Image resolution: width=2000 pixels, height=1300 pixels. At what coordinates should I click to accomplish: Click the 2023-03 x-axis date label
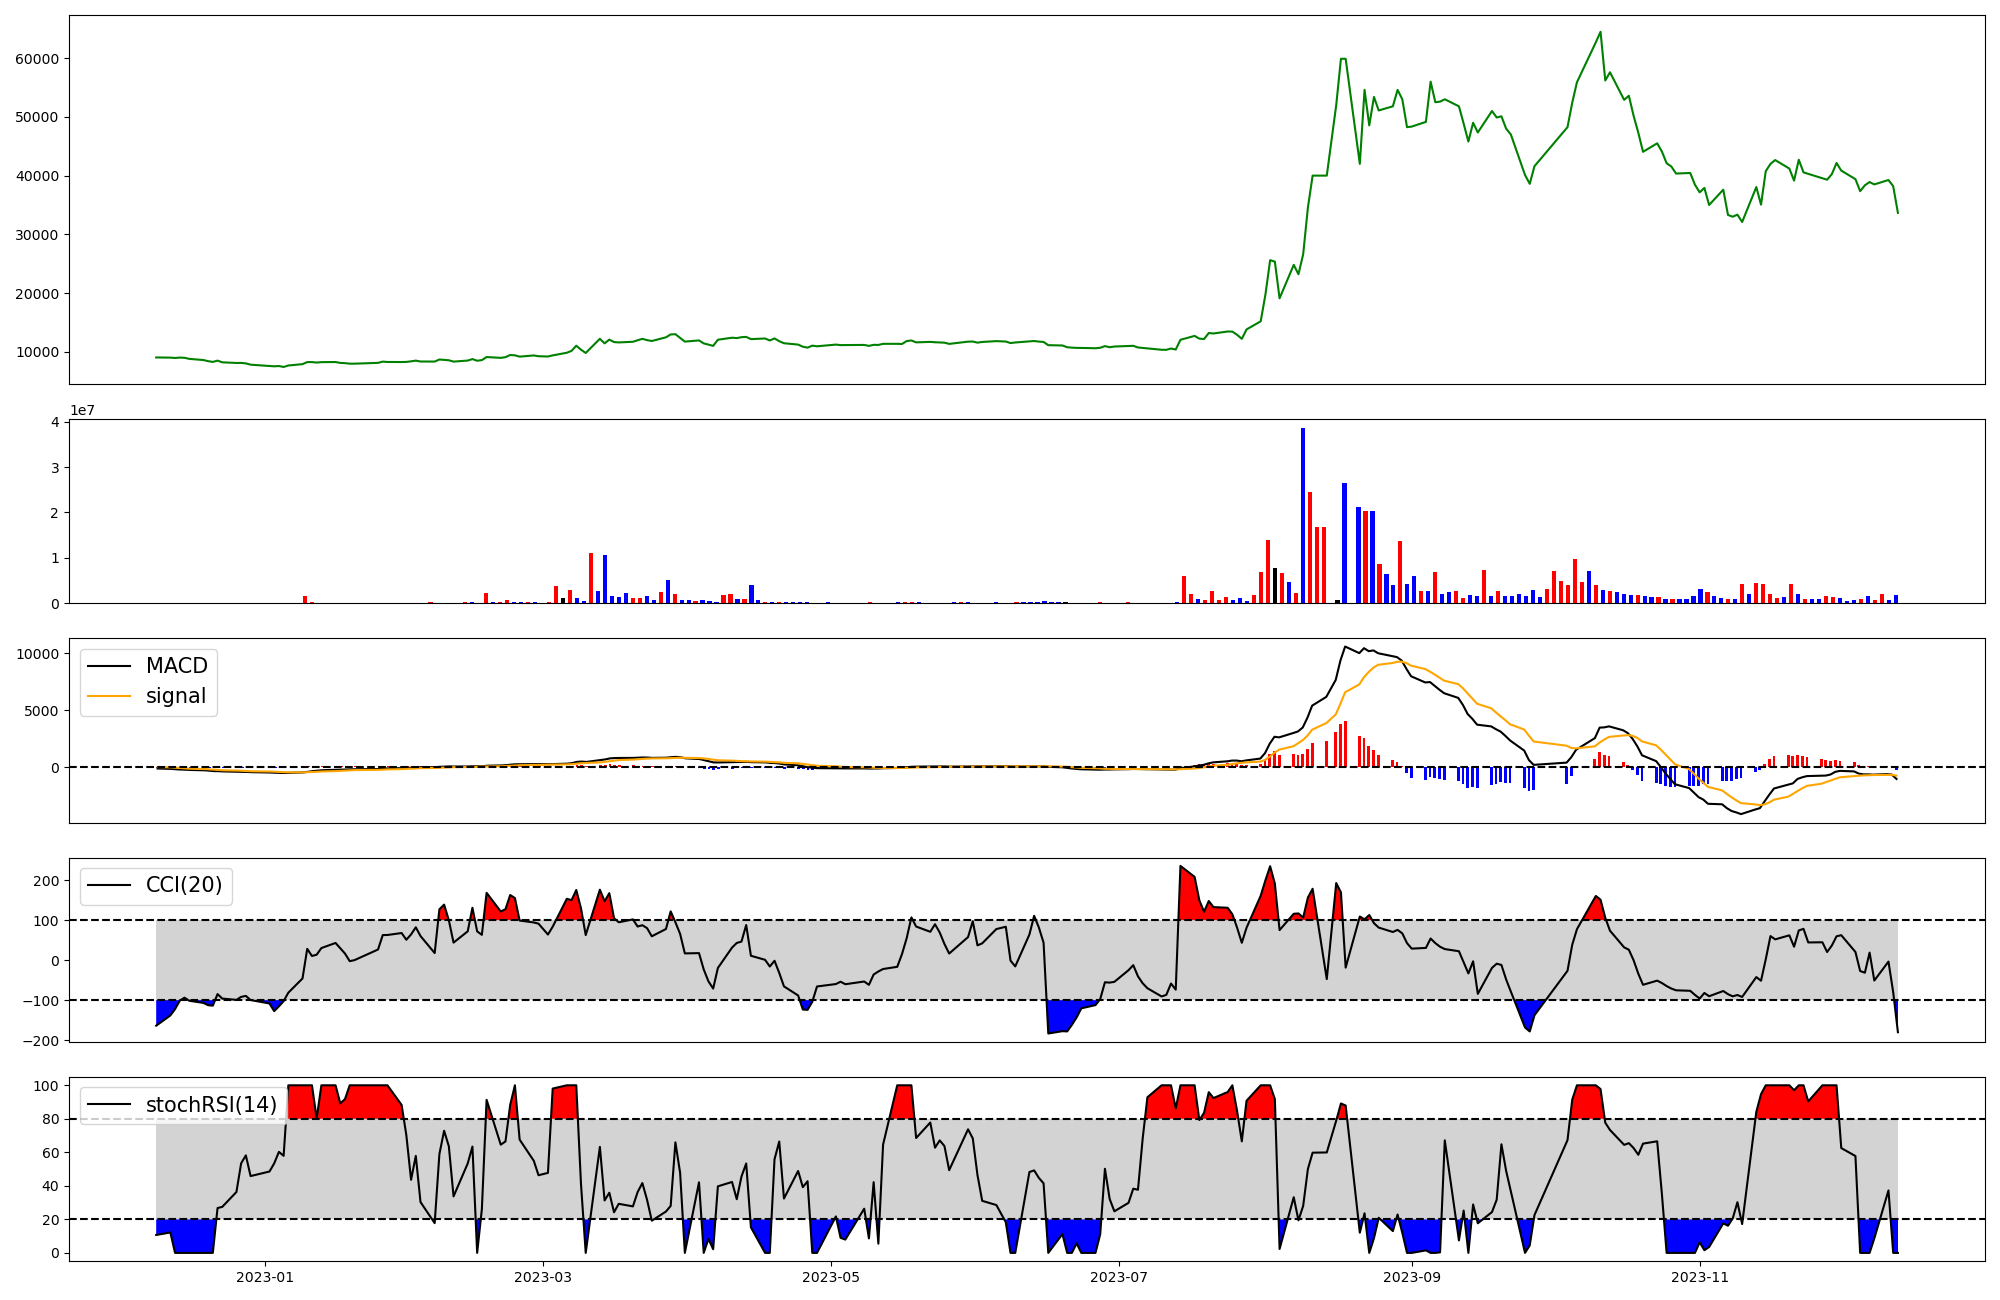(543, 1277)
